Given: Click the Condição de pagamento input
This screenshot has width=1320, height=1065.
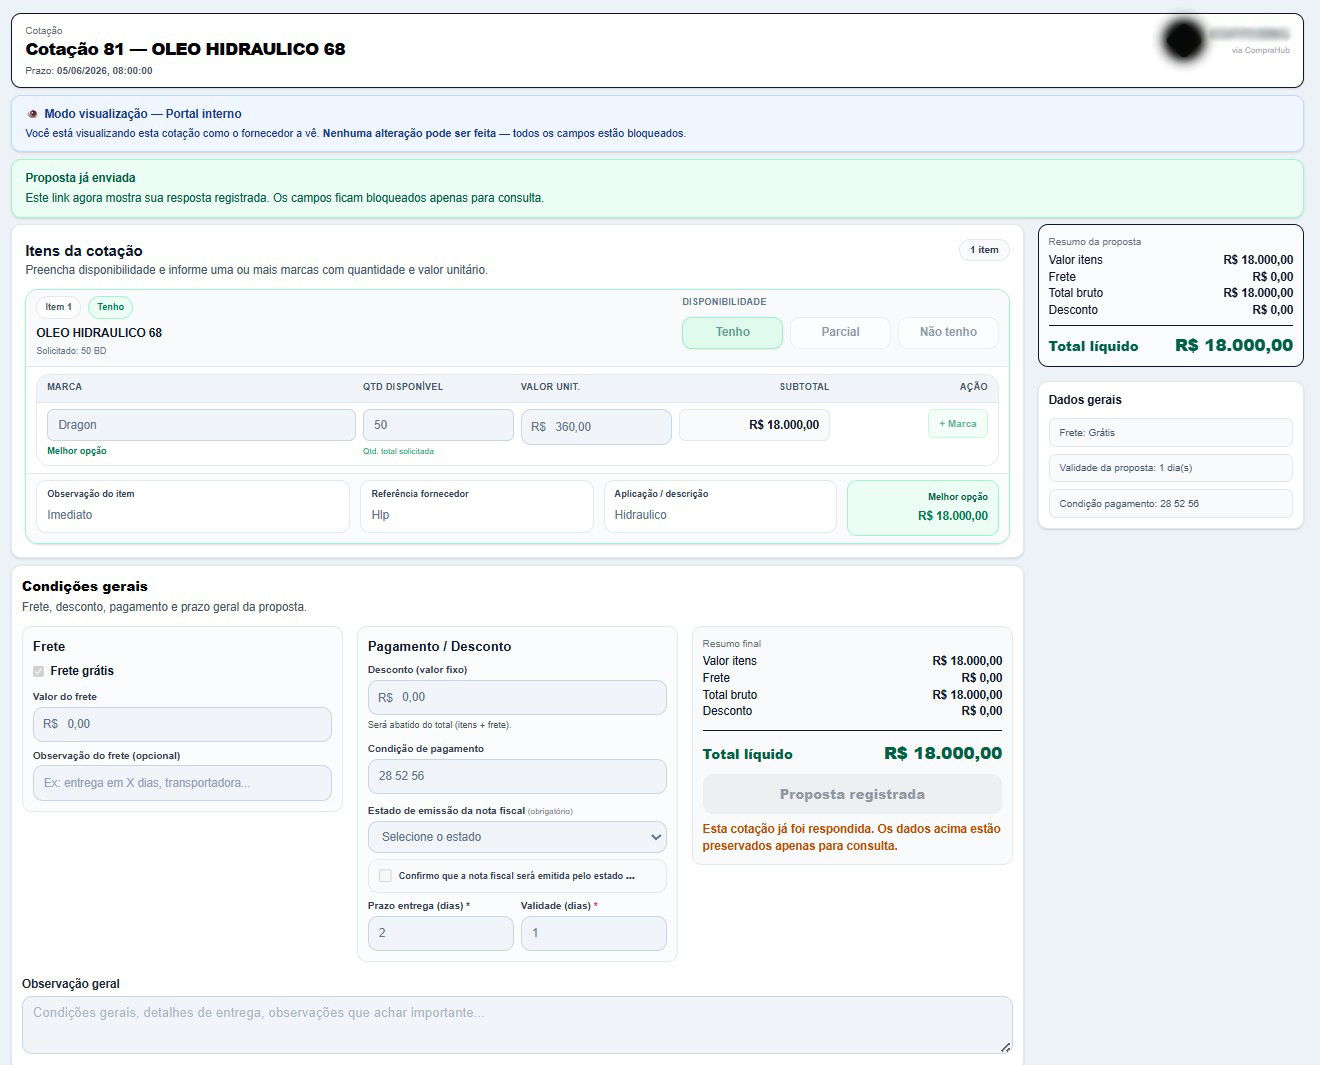Looking at the screenshot, I should point(517,776).
